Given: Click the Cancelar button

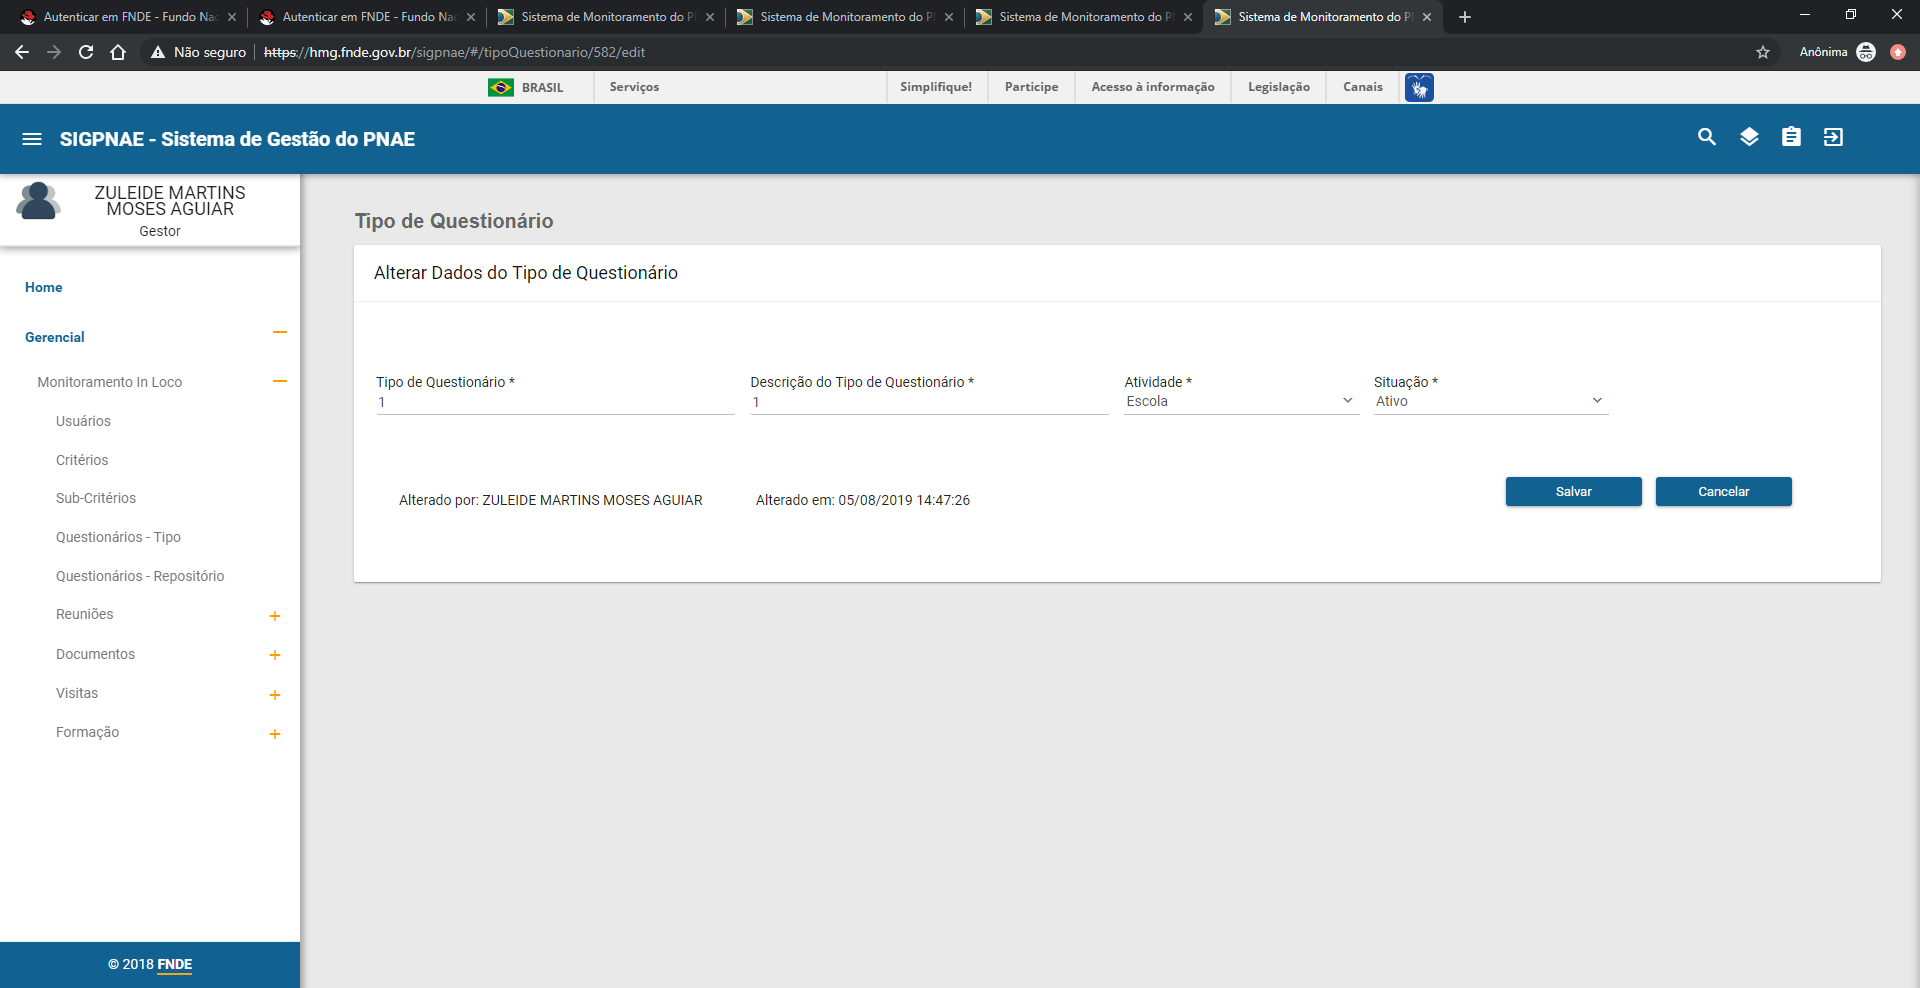Looking at the screenshot, I should point(1723,492).
